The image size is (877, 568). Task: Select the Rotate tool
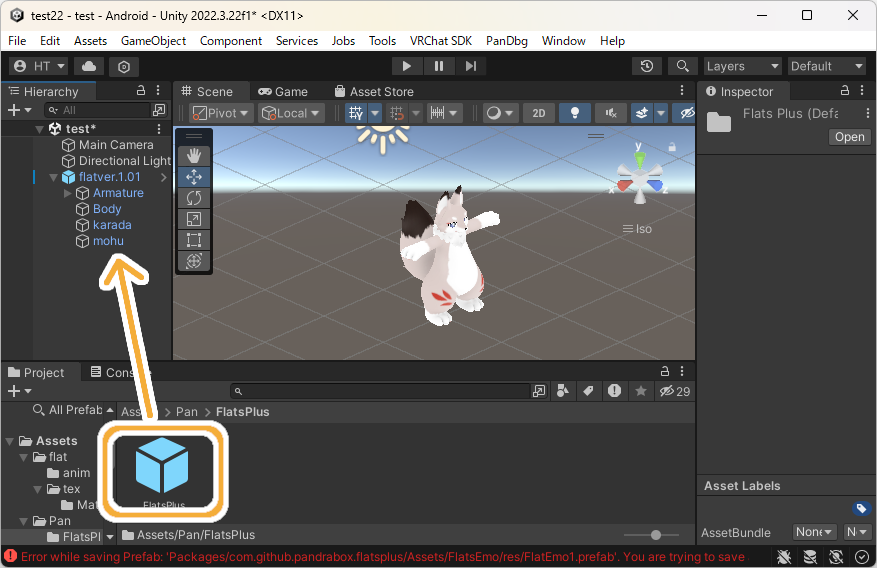[x=194, y=198]
